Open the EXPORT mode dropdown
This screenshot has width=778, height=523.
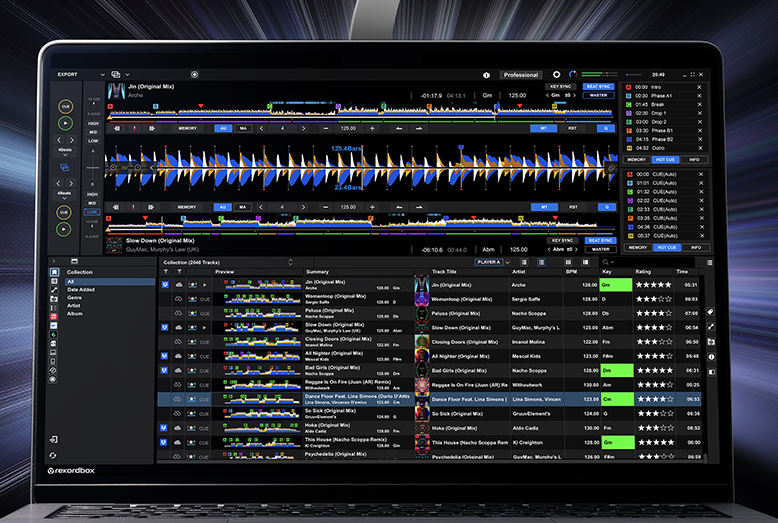point(102,75)
